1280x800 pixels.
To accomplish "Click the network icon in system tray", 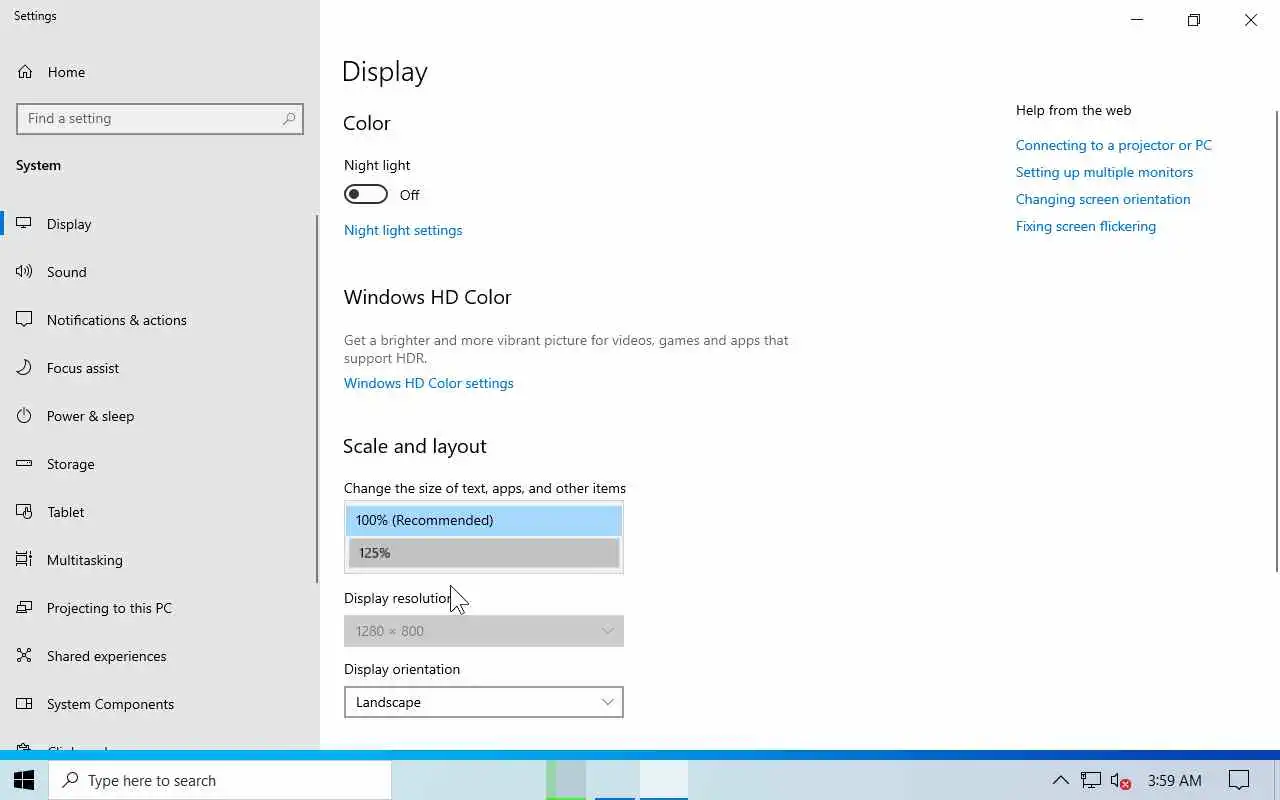I will point(1091,780).
